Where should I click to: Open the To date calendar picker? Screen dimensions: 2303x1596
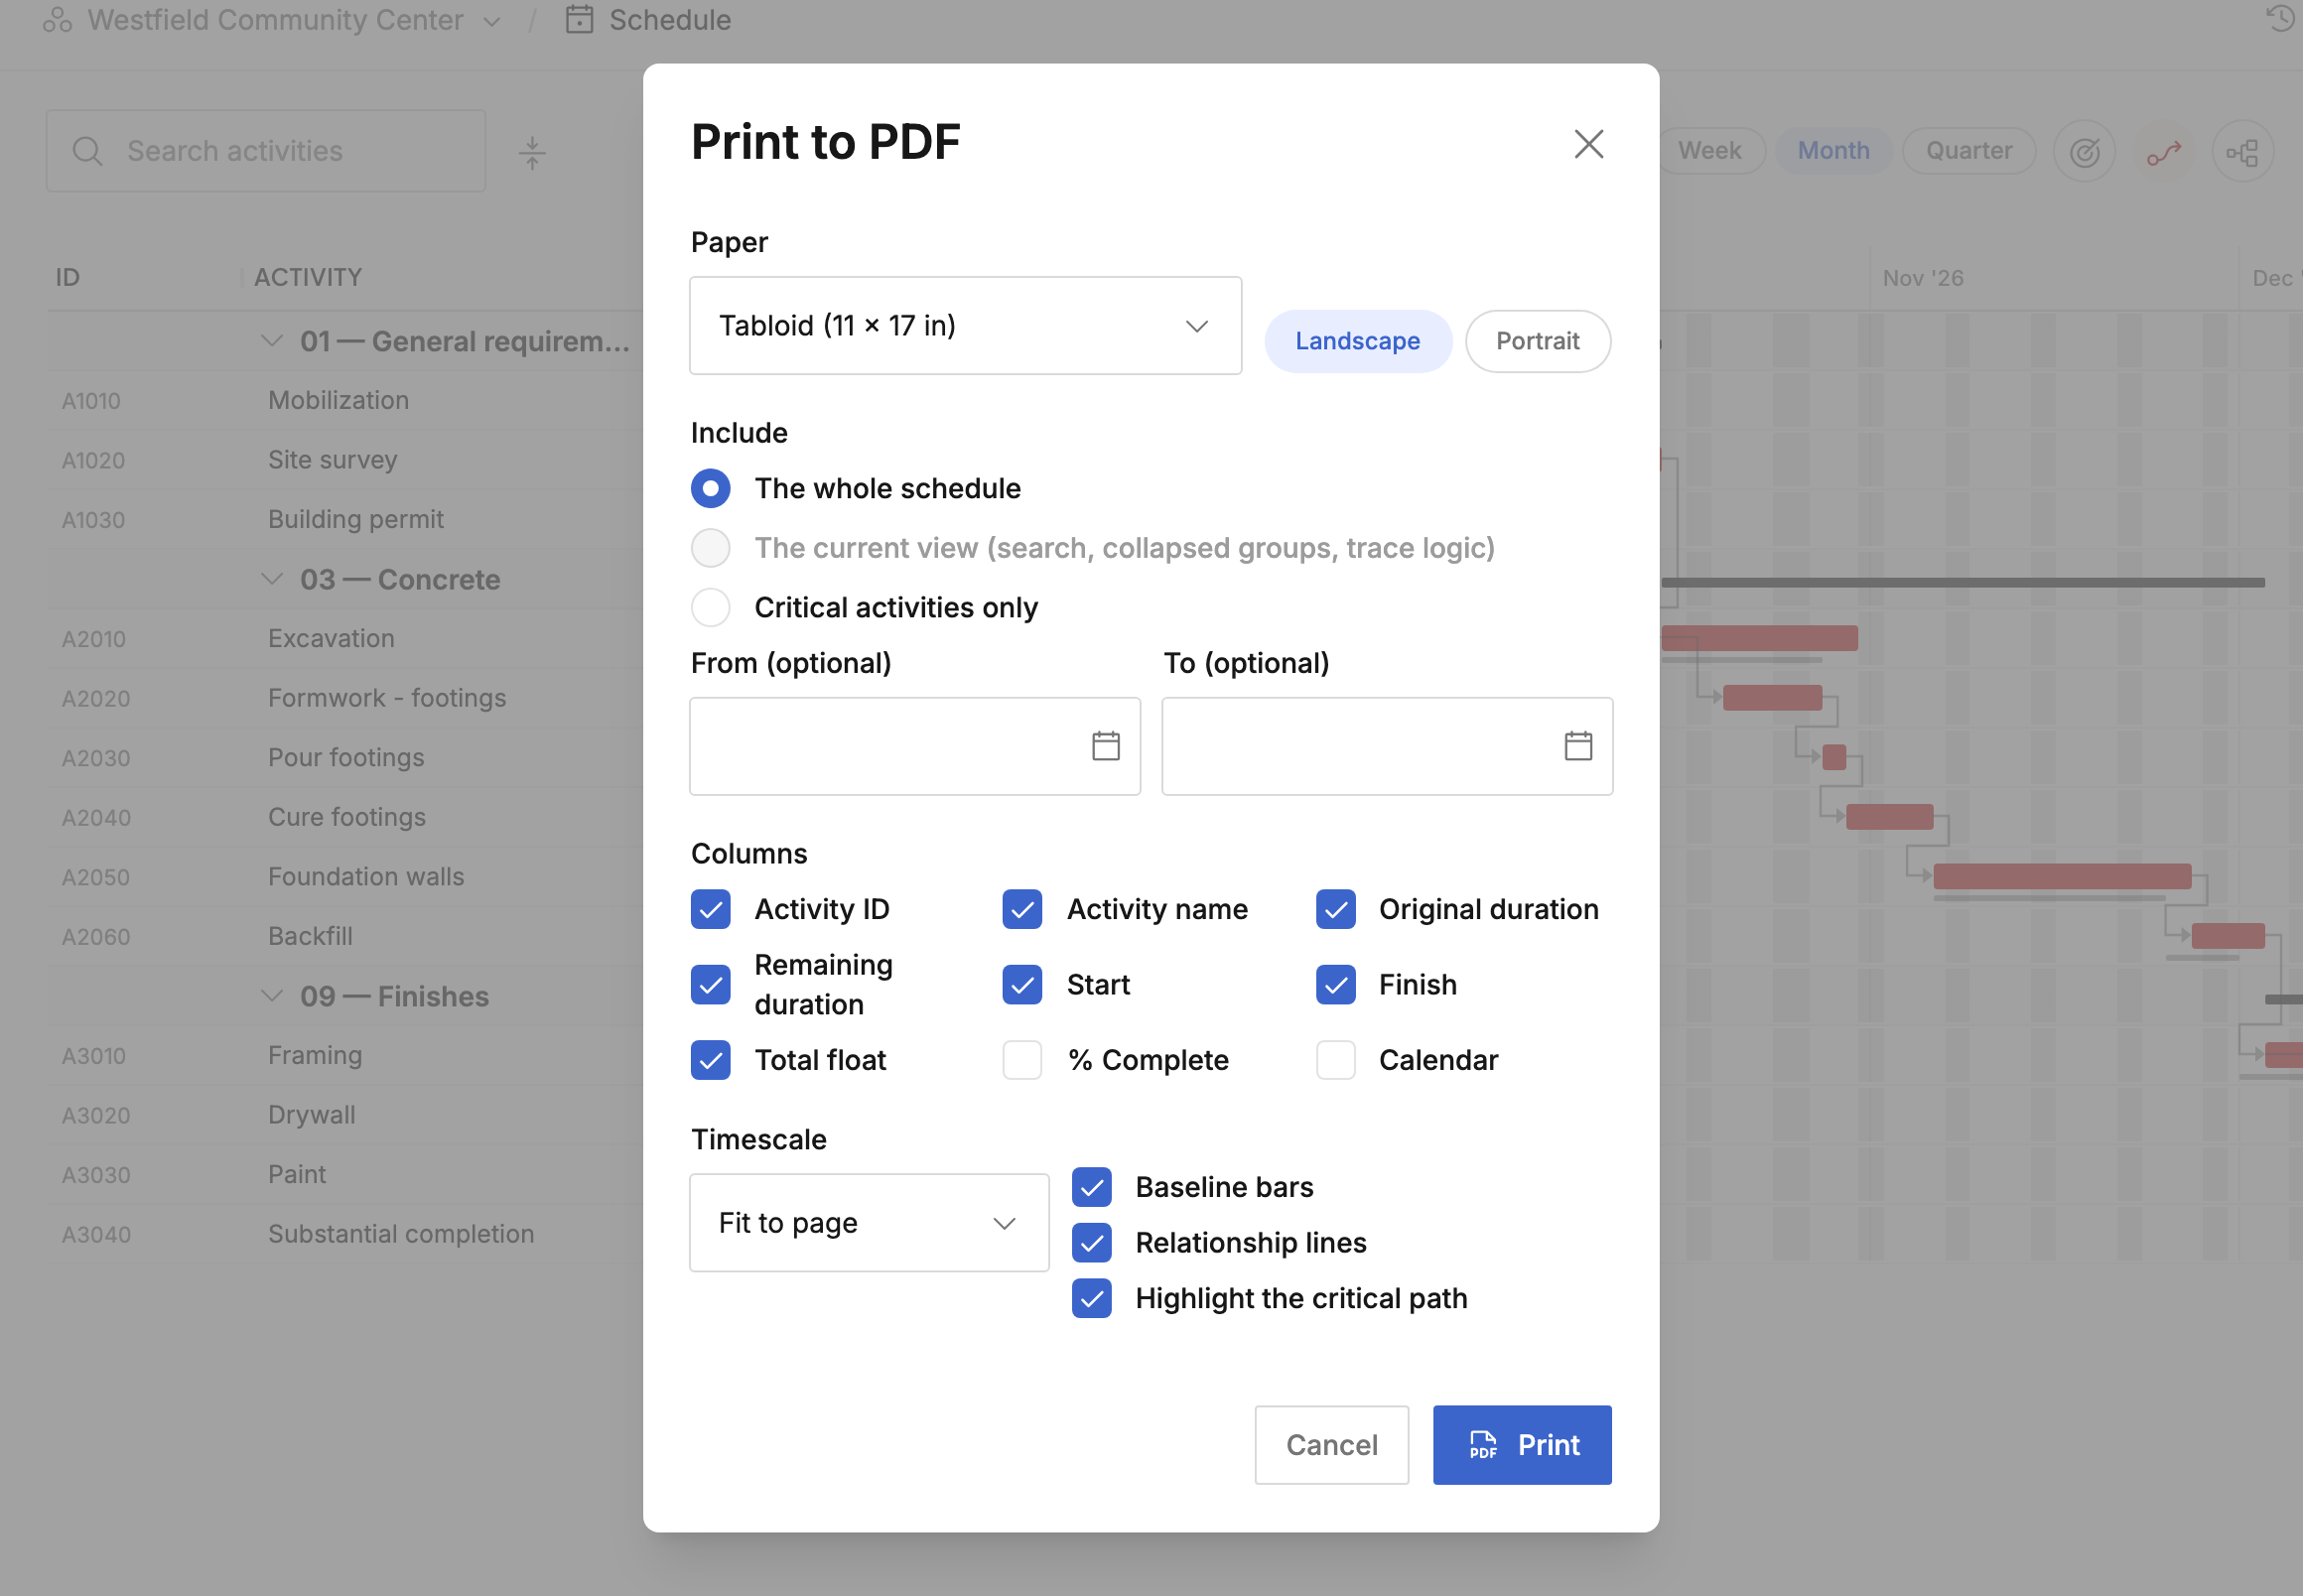1578,746
